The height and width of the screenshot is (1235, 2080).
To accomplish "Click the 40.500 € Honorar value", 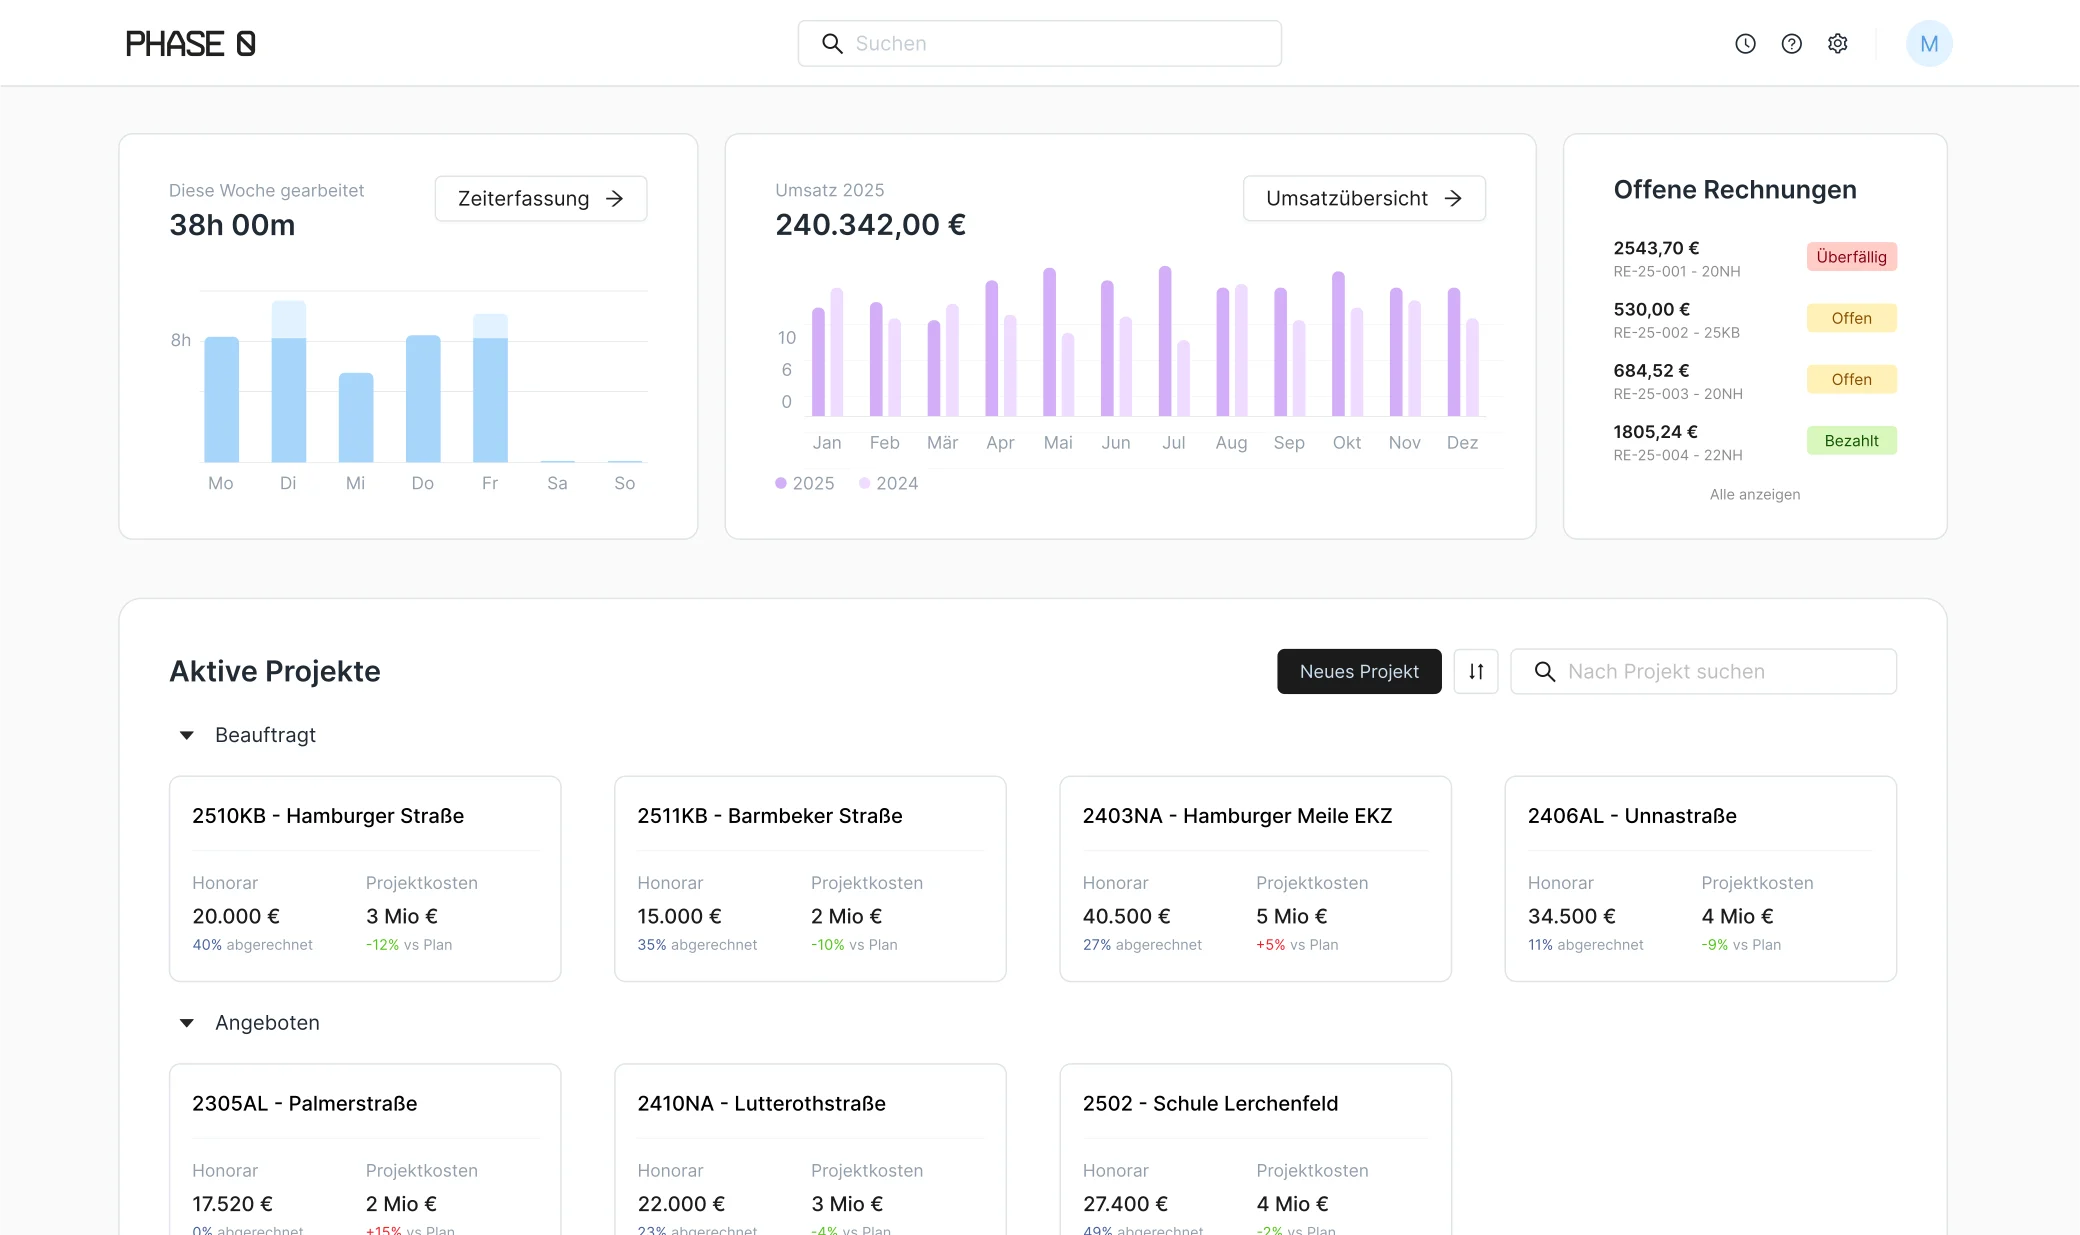I will tap(1126, 916).
